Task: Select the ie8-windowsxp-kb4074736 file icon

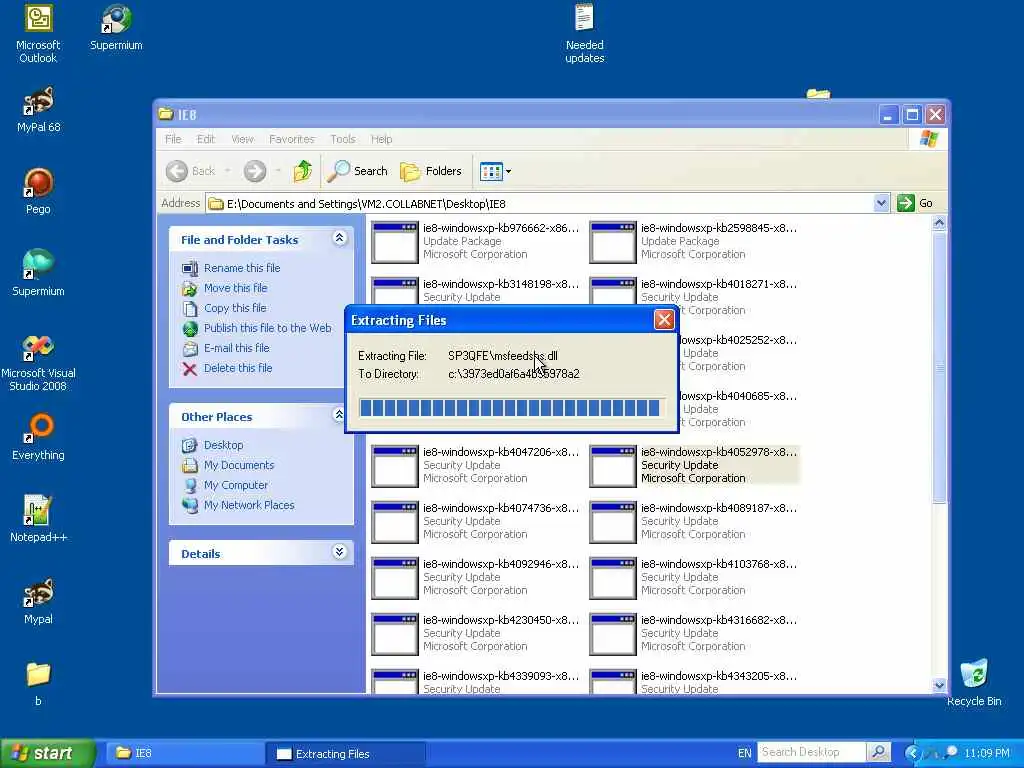Action: [x=394, y=522]
